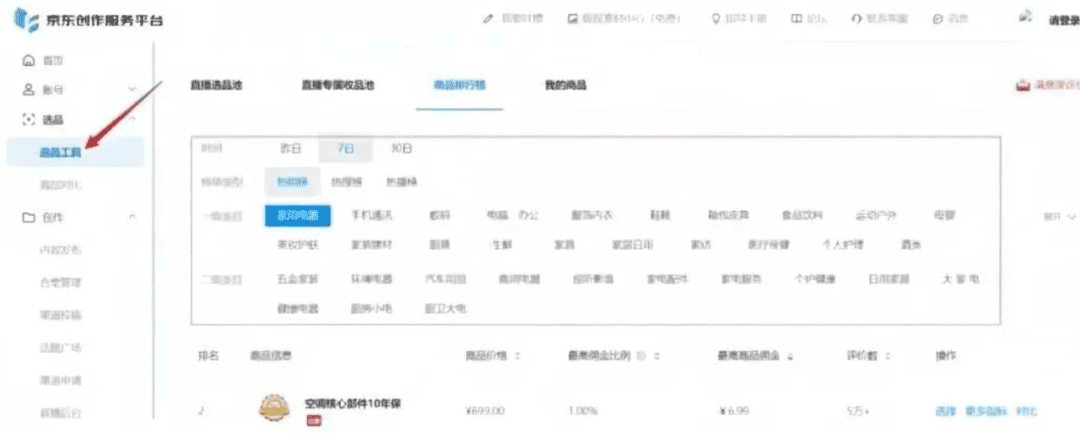Click the 选品 scan icon in sidebar
The image size is (1080, 433).
[x=28, y=120]
